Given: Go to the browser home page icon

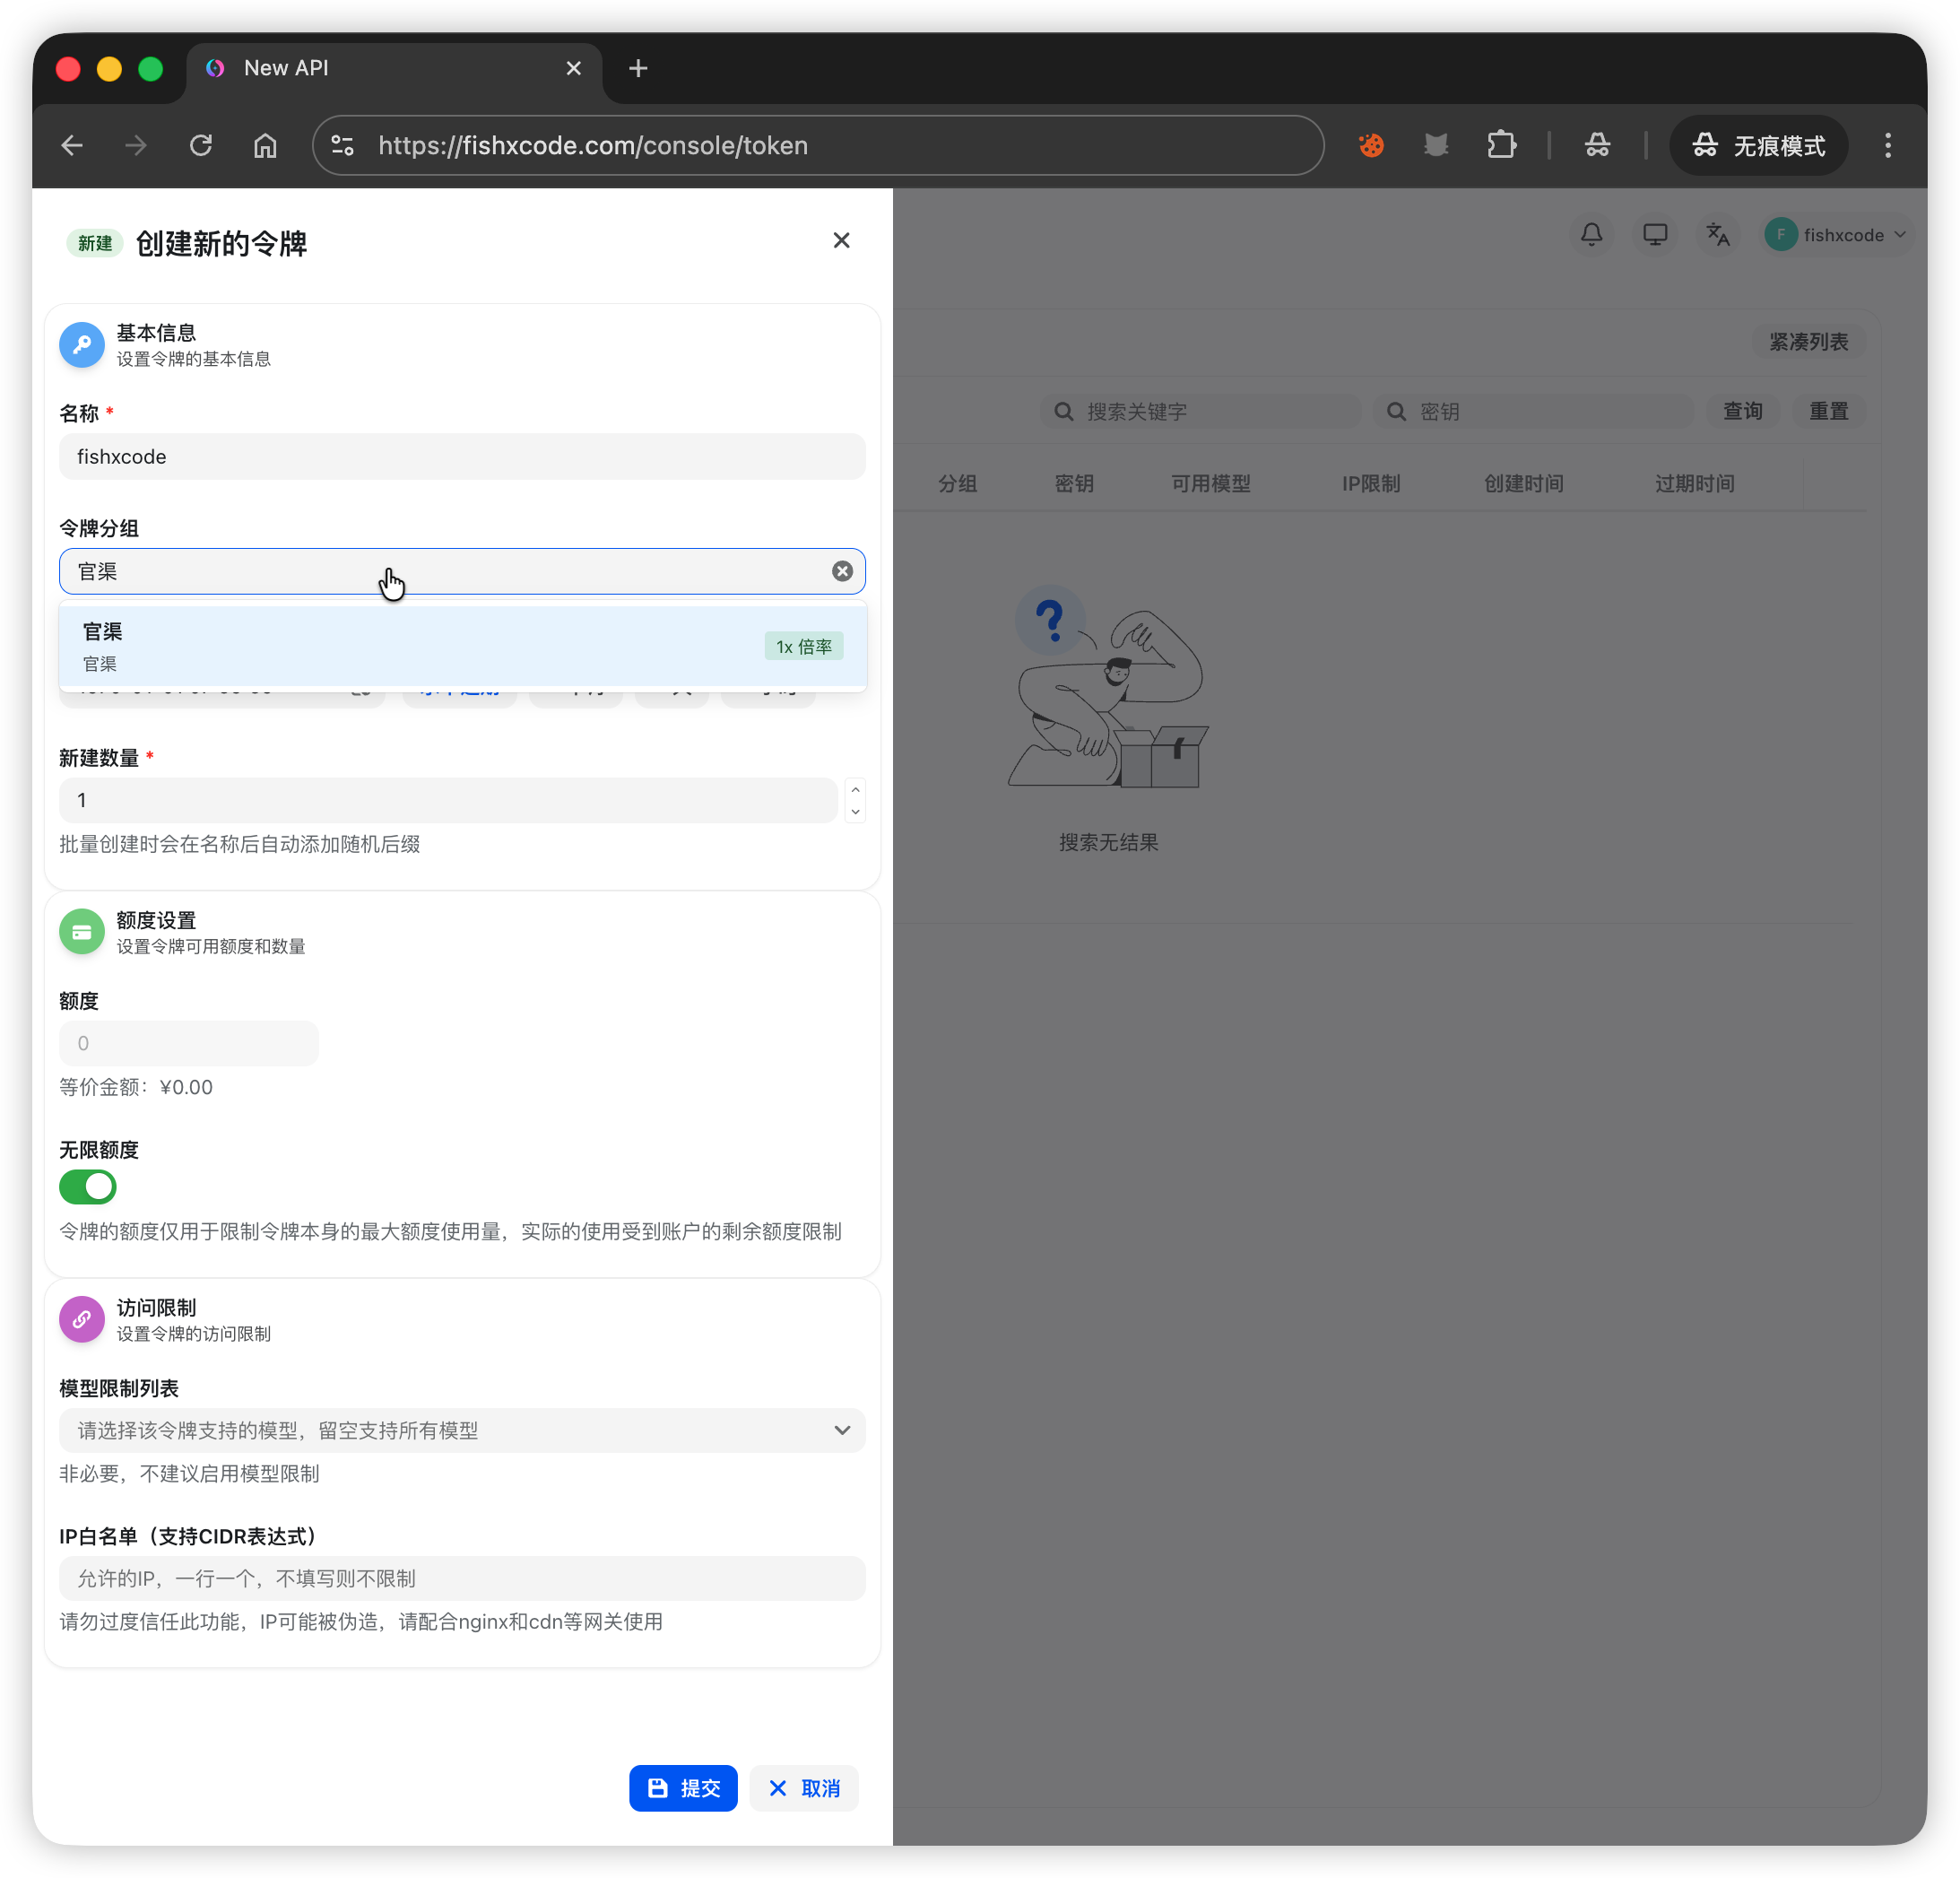Looking at the screenshot, I should 265,146.
